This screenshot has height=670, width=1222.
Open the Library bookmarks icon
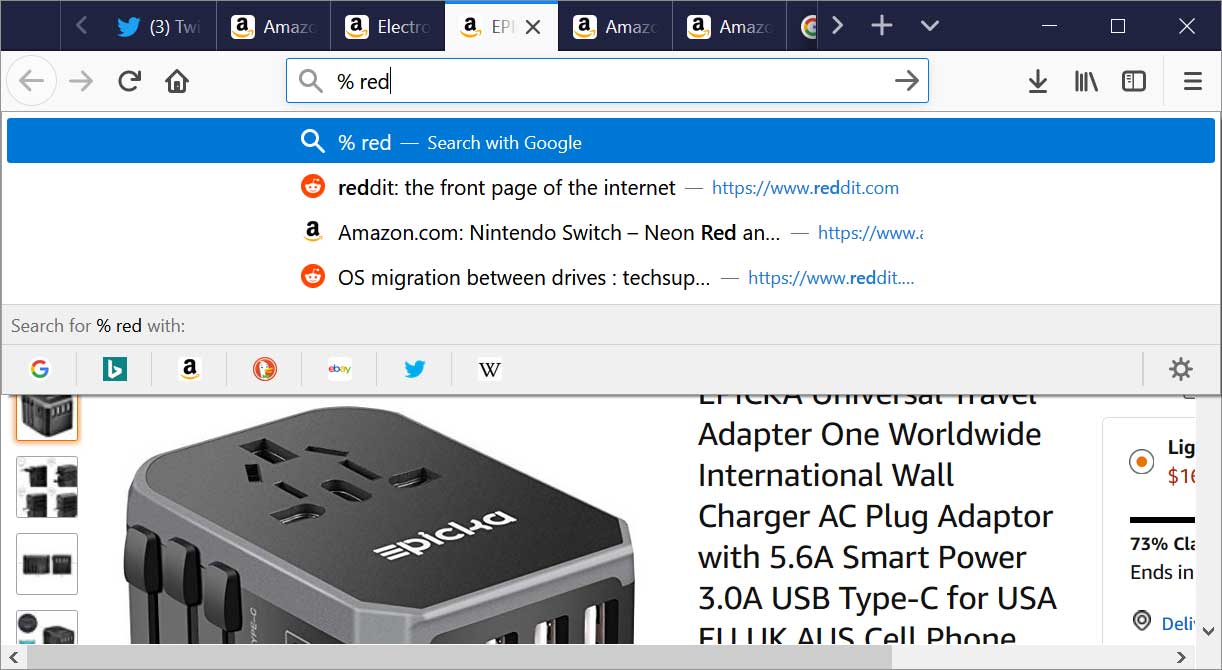pos(1086,81)
